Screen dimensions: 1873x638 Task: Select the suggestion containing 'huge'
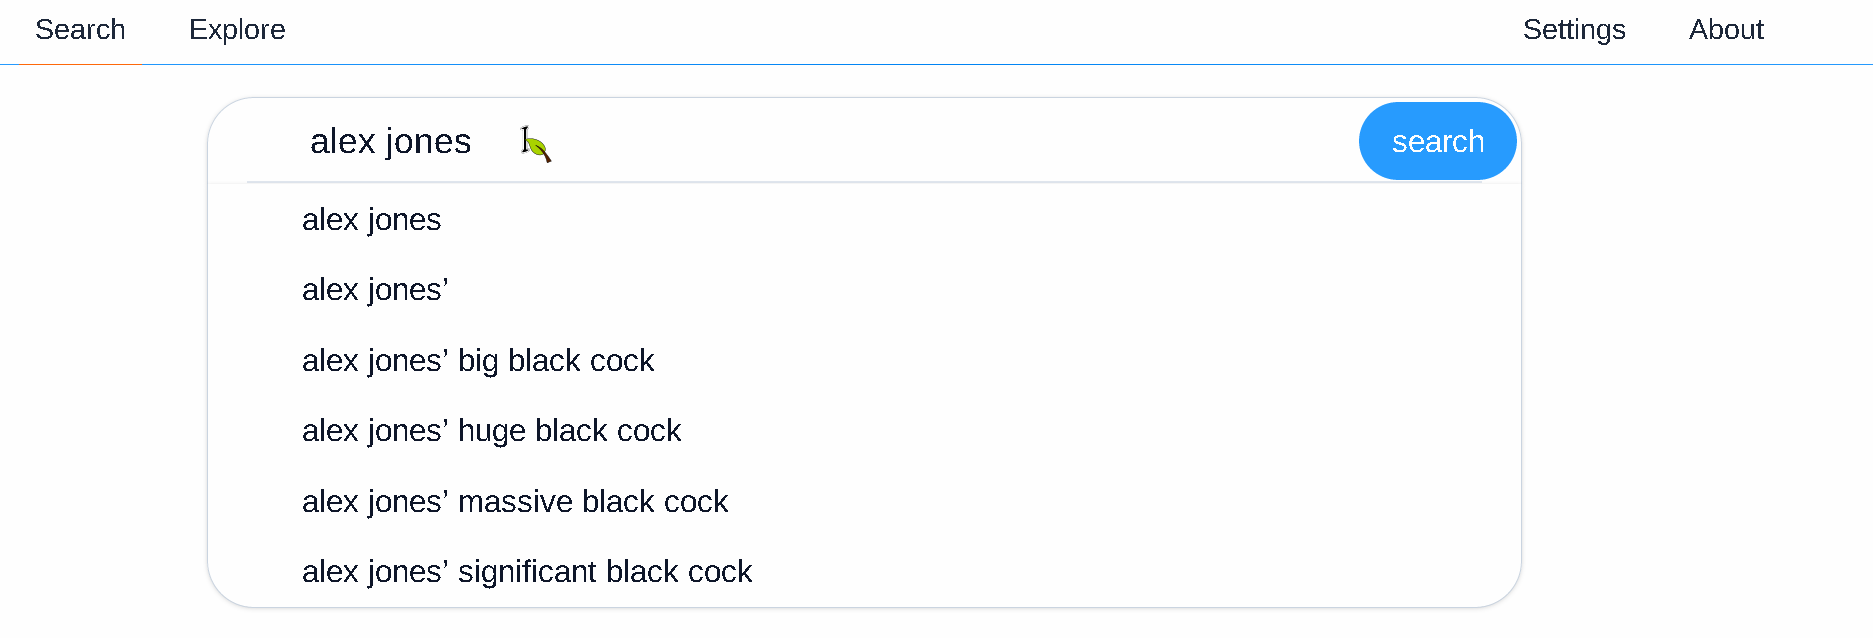492,430
